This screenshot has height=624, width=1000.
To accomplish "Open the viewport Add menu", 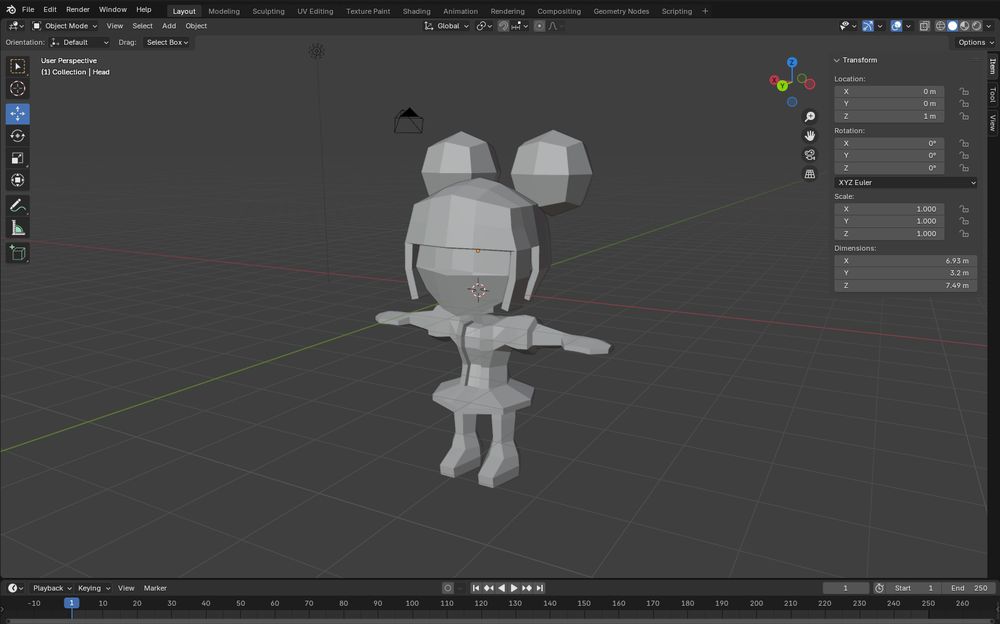I will click(x=169, y=26).
